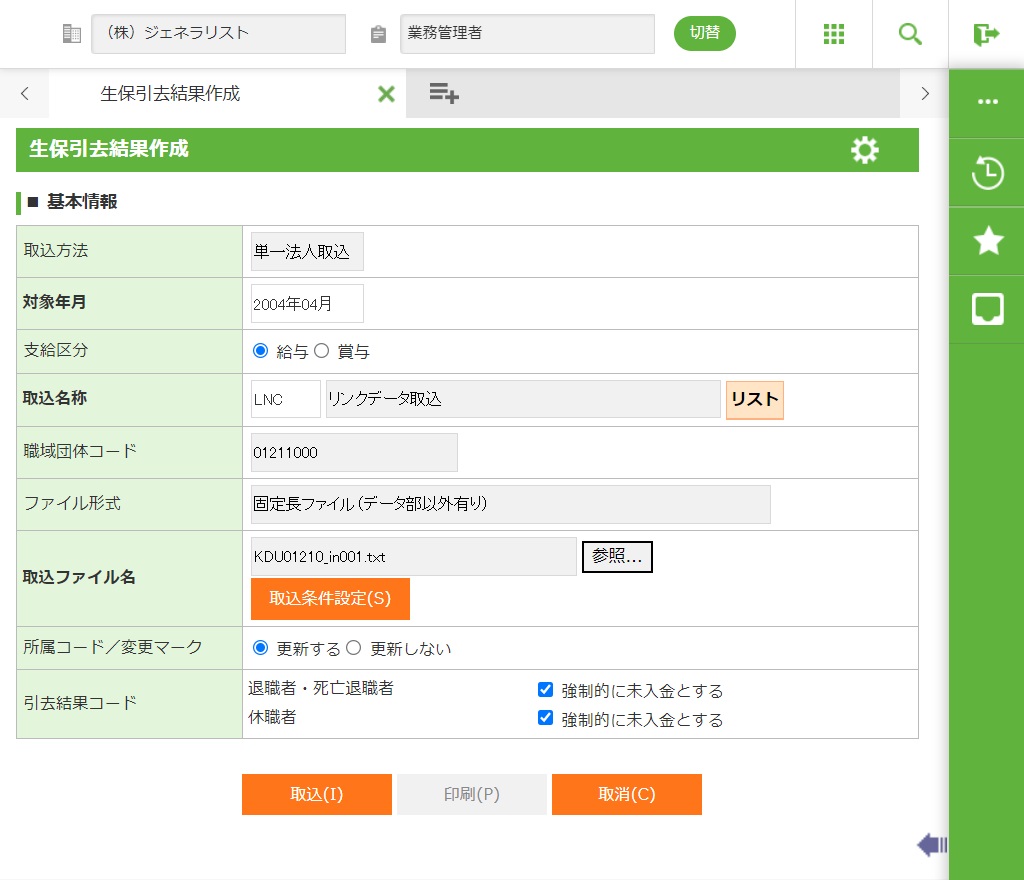Click the add new tab icon

click(x=443, y=94)
